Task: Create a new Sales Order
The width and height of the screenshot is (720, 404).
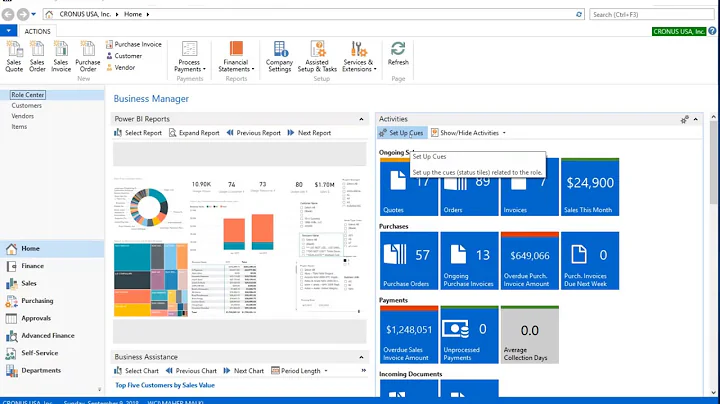Action: click(x=37, y=56)
